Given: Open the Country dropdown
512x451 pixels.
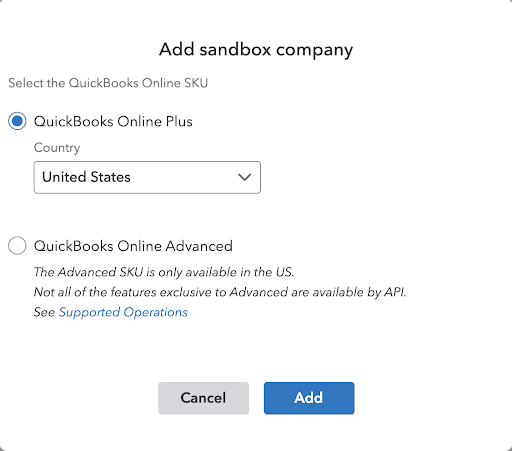Looking at the screenshot, I should point(147,177).
